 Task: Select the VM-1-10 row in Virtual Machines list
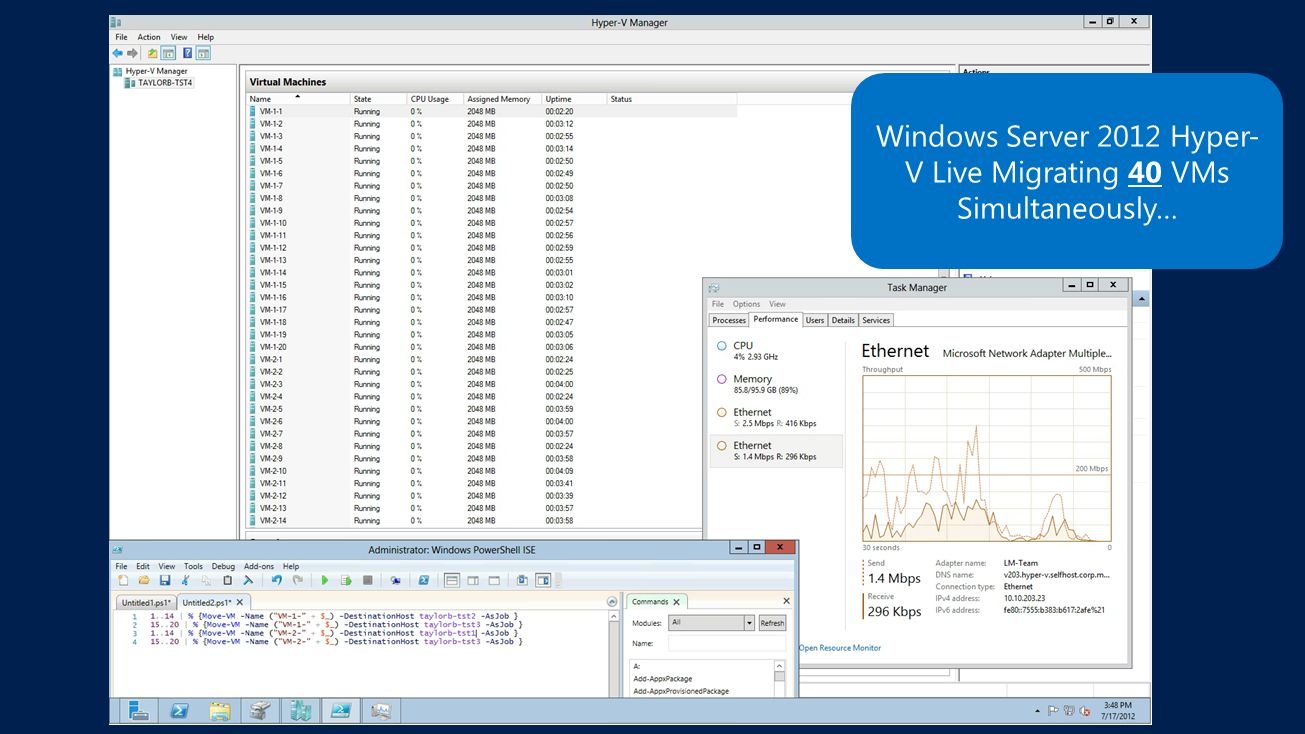point(491,223)
